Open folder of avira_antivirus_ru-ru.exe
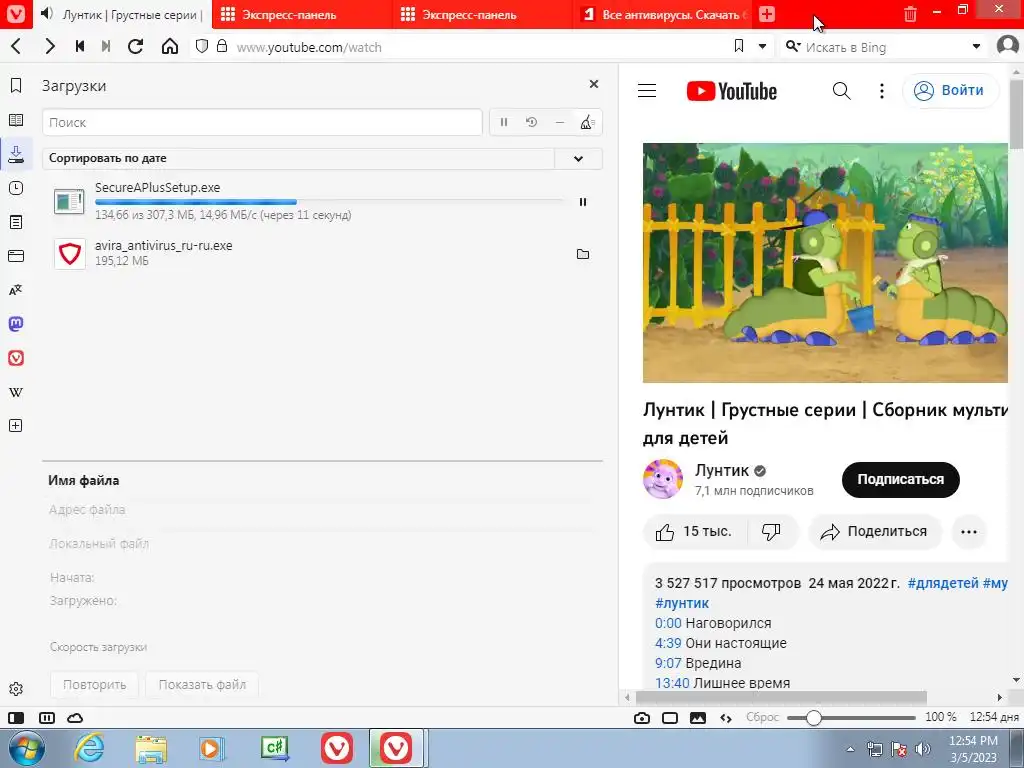This screenshot has height=768, width=1024. click(x=583, y=254)
